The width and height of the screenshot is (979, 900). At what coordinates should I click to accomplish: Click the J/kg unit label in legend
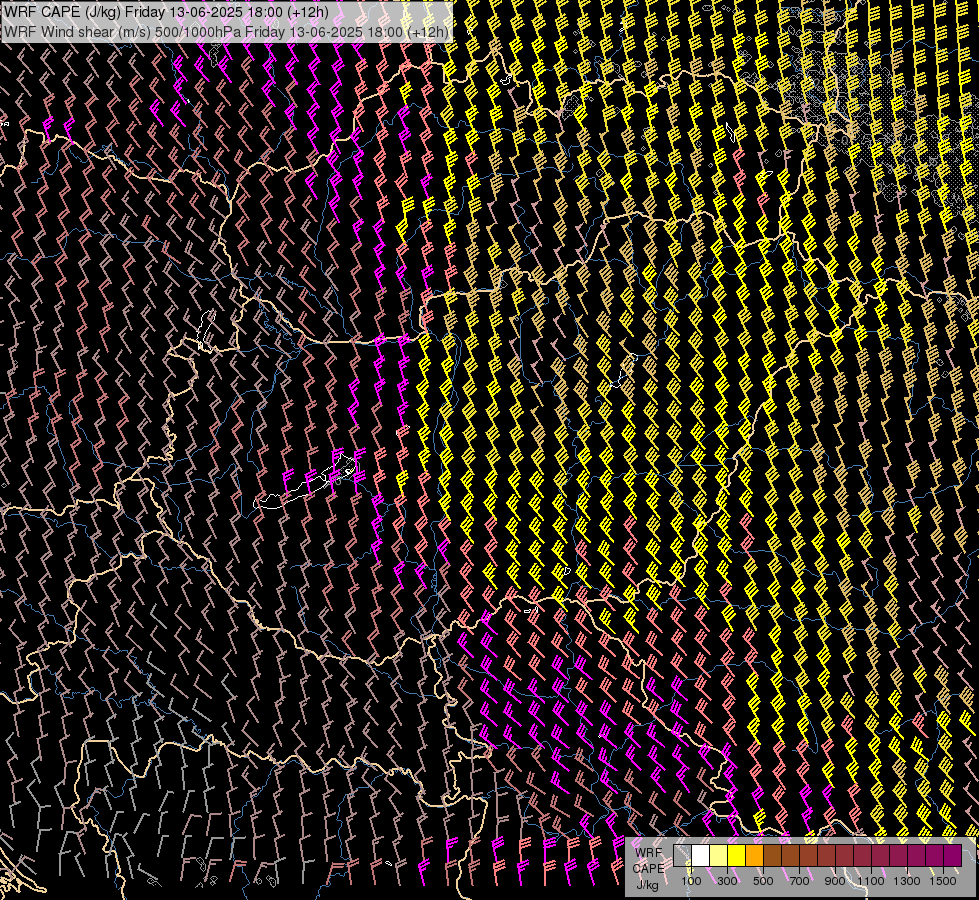(647, 884)
